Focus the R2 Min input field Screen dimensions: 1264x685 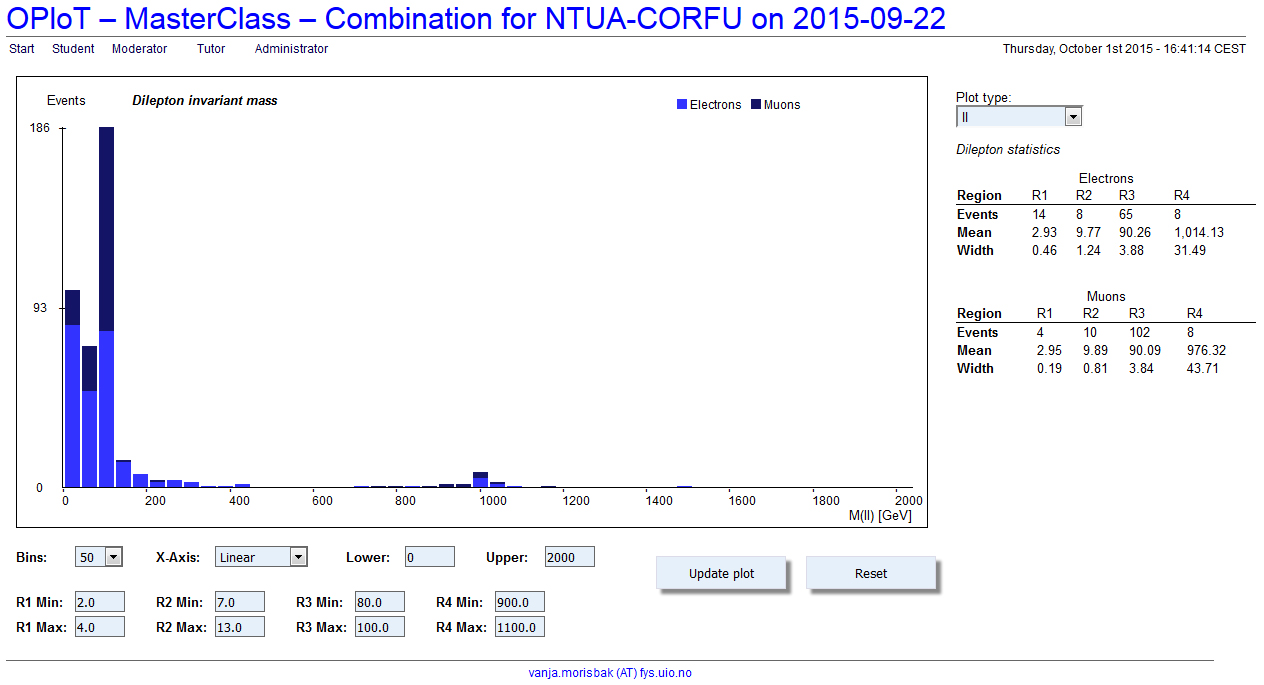click(240, 601)
